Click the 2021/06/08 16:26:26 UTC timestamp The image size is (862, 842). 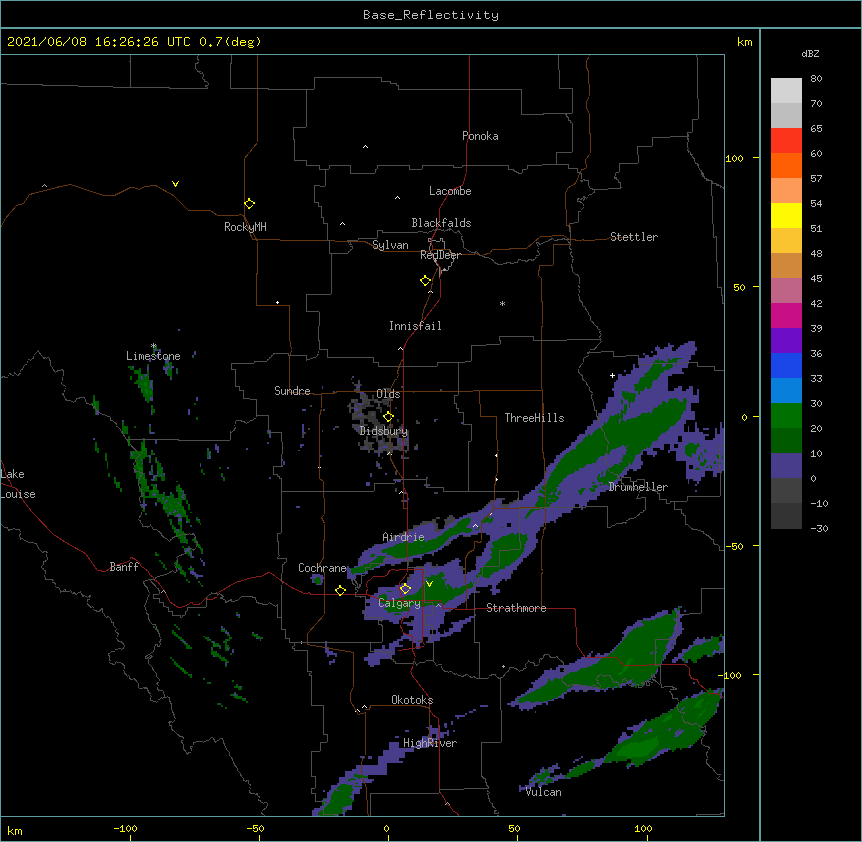[99, 42]
